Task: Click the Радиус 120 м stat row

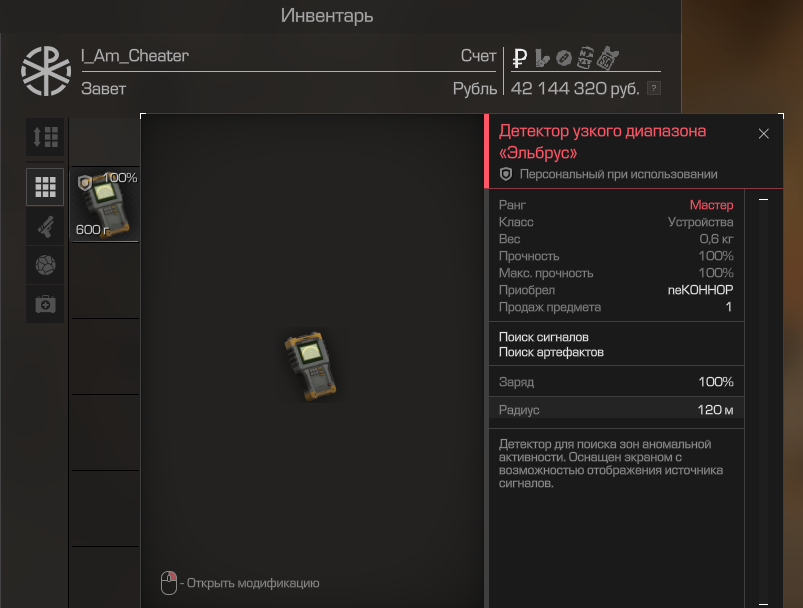Action: pos(616,410)
